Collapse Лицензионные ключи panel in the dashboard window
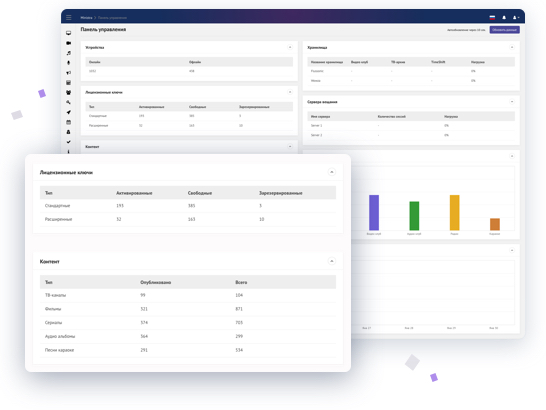The image size is (546, 410). (290, 92)
